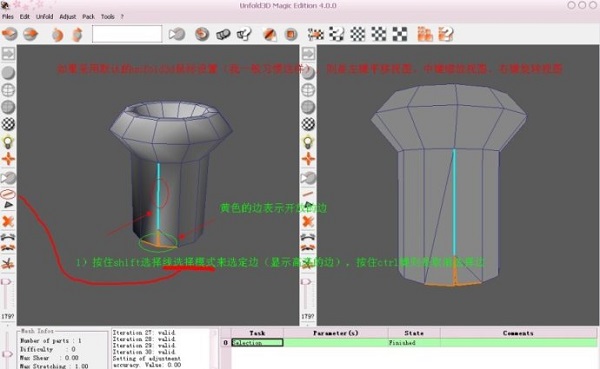The height and width of the screenshot is (369, 600).
Task: Click the unfold cylinder toolbar icon
Action: tap(223, 34)
